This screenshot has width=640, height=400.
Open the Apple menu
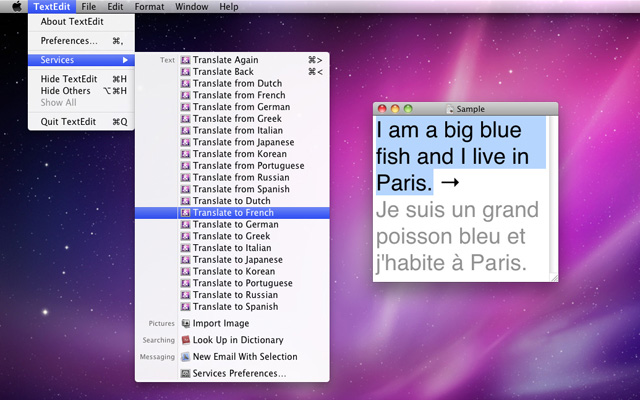tap(17, 7)
